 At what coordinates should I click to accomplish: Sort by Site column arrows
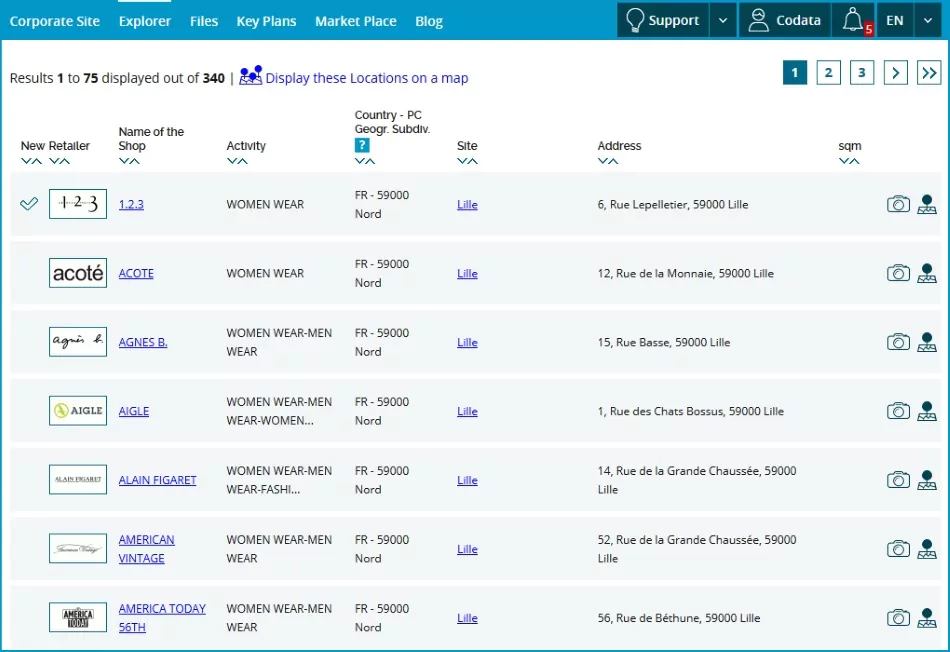(467, 161)
